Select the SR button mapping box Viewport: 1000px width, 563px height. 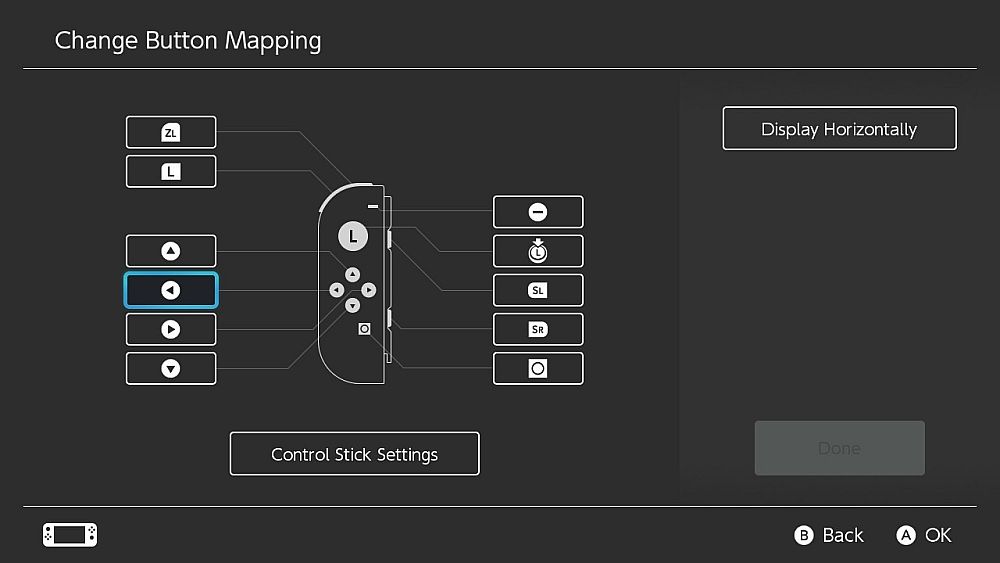click(538, 329)
